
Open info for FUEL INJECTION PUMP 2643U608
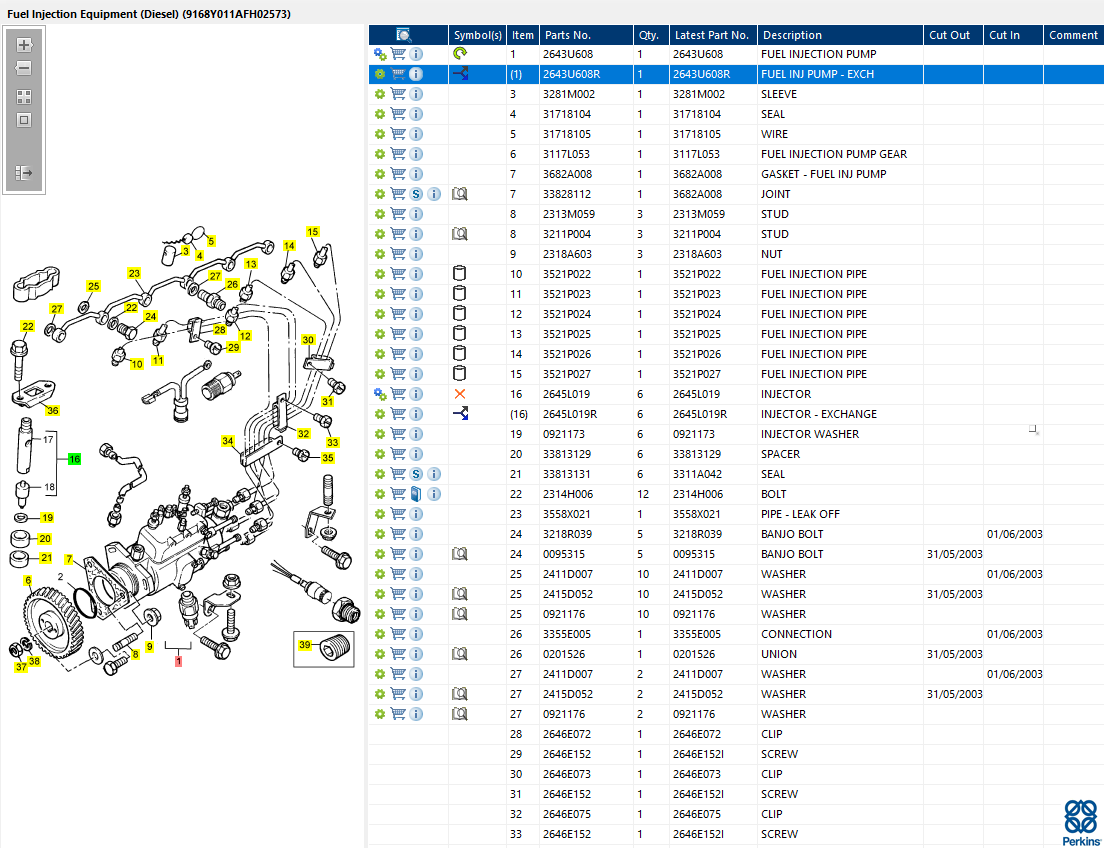coord(416,54)
